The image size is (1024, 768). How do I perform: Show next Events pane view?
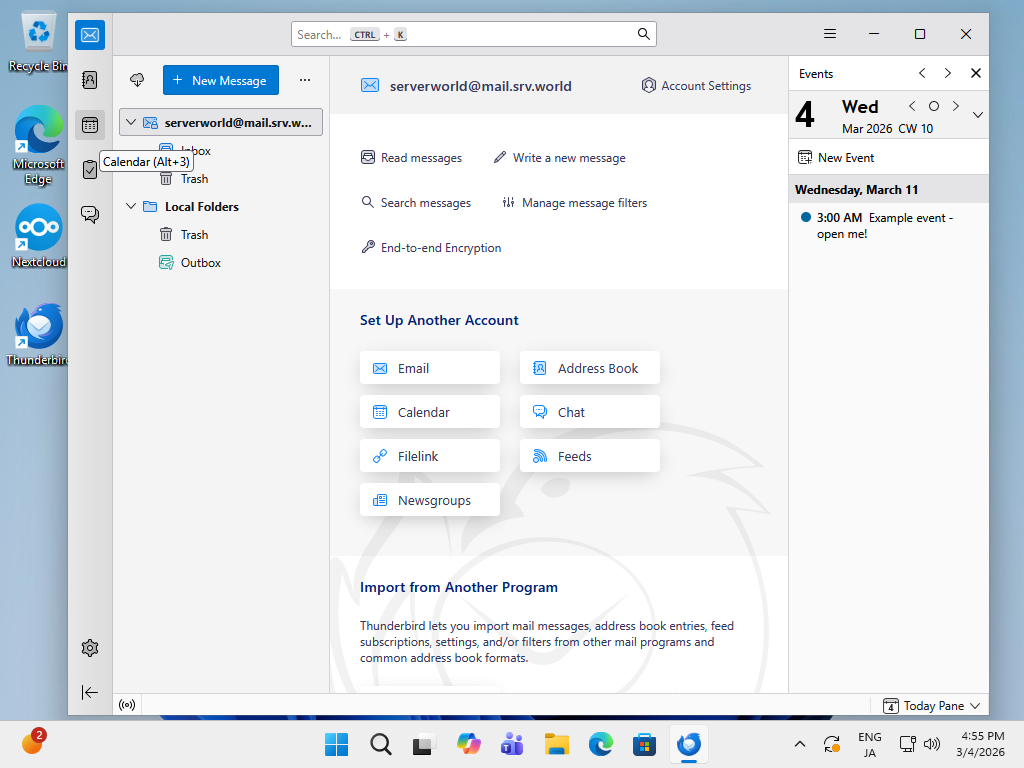coord(948,73)
